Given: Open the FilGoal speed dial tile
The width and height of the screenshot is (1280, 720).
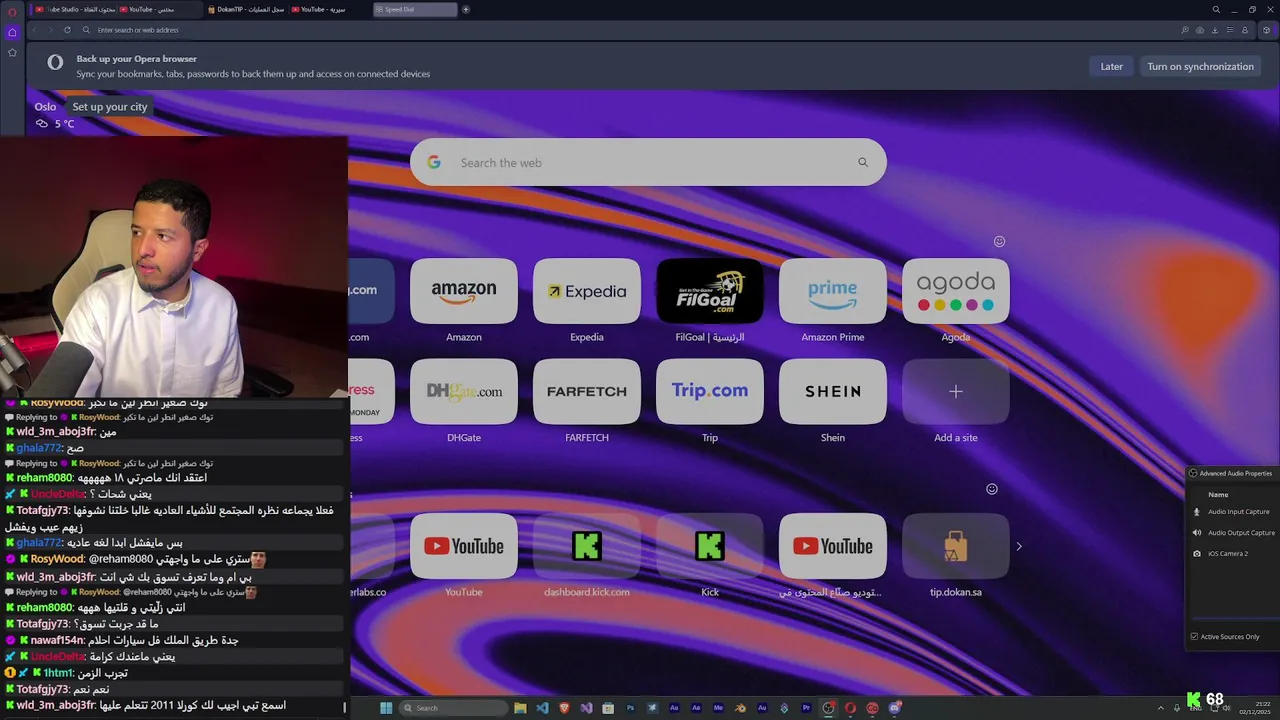Looking at the screenshot, I should 710,291.
